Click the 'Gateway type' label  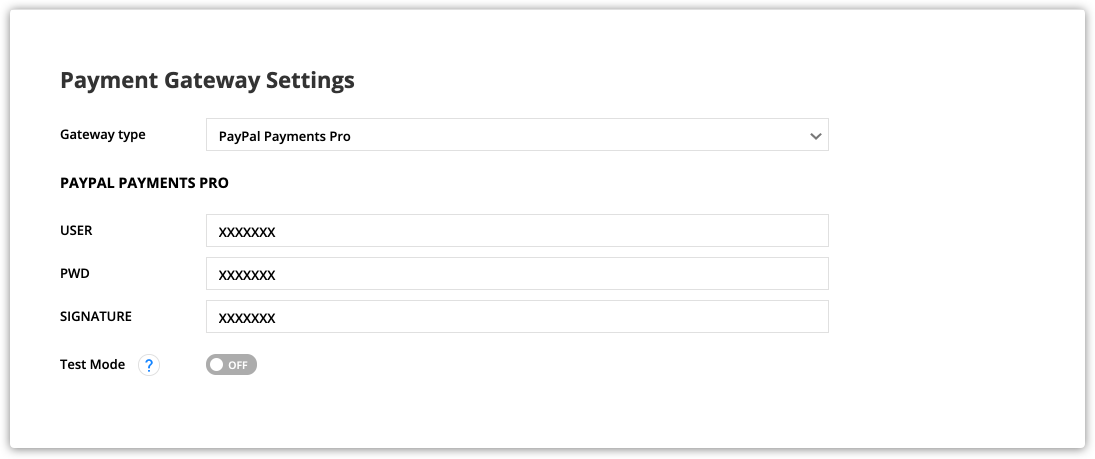[x=103, y=135]
